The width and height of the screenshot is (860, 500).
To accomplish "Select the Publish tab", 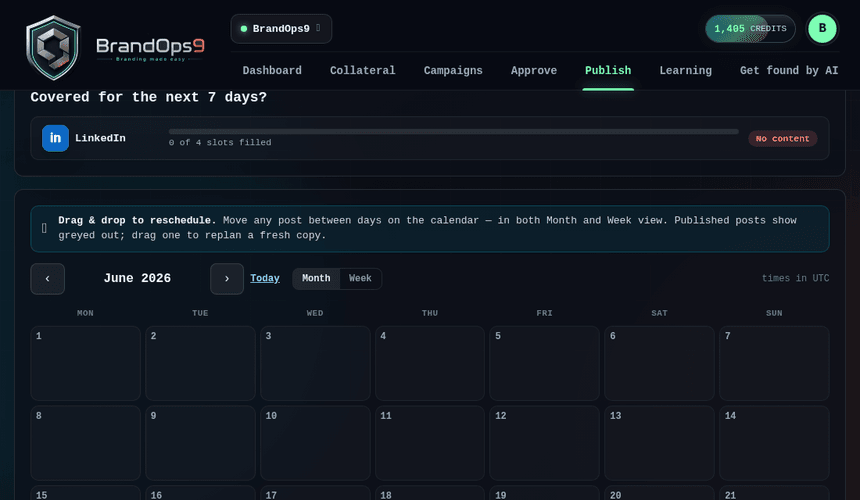I will click(608, 71).
